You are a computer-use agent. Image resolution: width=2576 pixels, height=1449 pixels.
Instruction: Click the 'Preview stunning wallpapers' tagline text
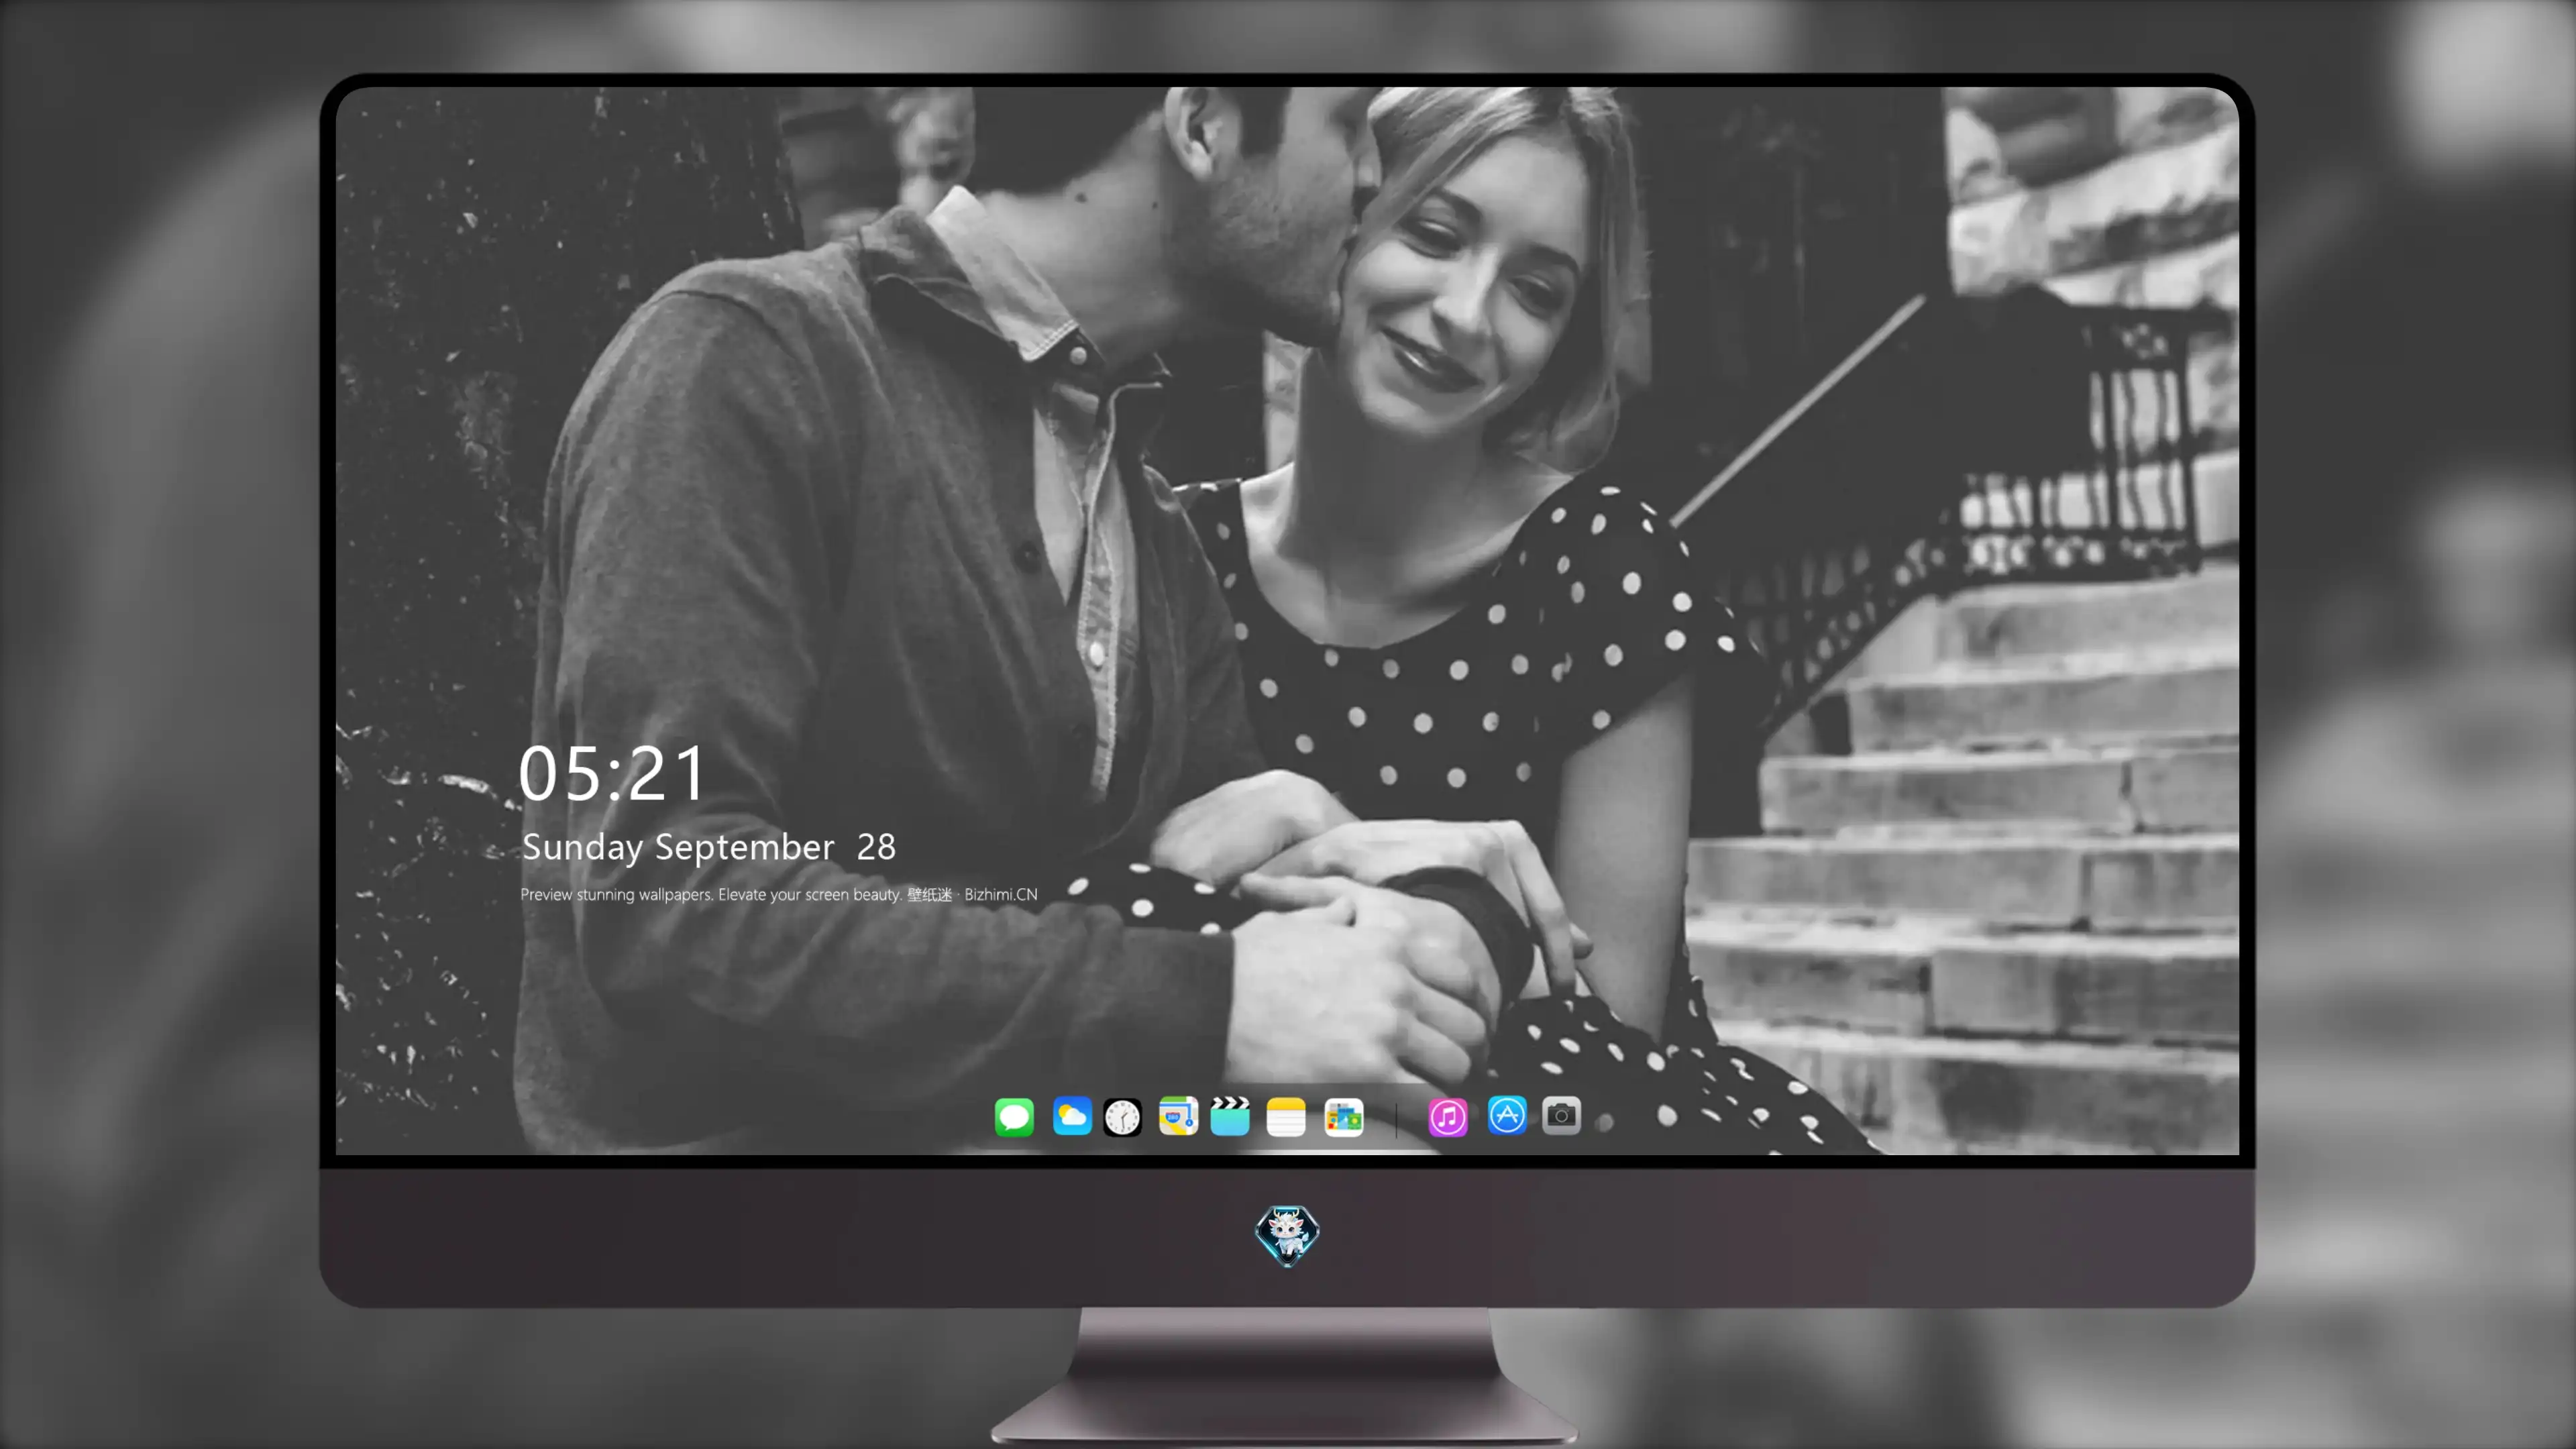coord(778,894)
